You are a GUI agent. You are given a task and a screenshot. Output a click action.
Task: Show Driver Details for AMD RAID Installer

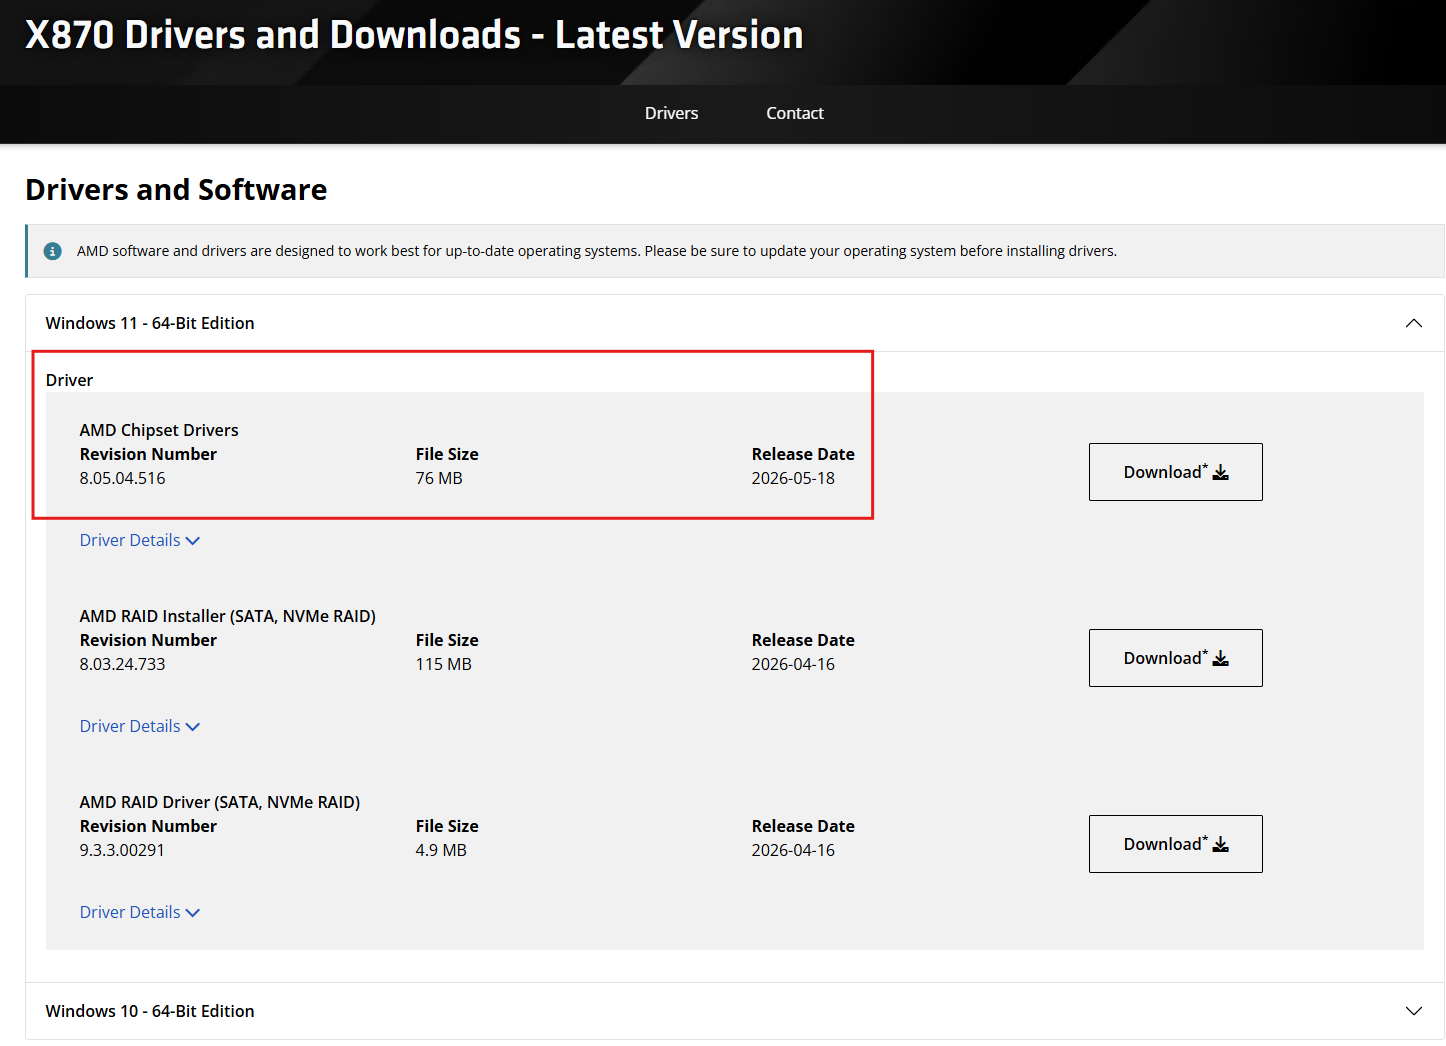point(140,726)
